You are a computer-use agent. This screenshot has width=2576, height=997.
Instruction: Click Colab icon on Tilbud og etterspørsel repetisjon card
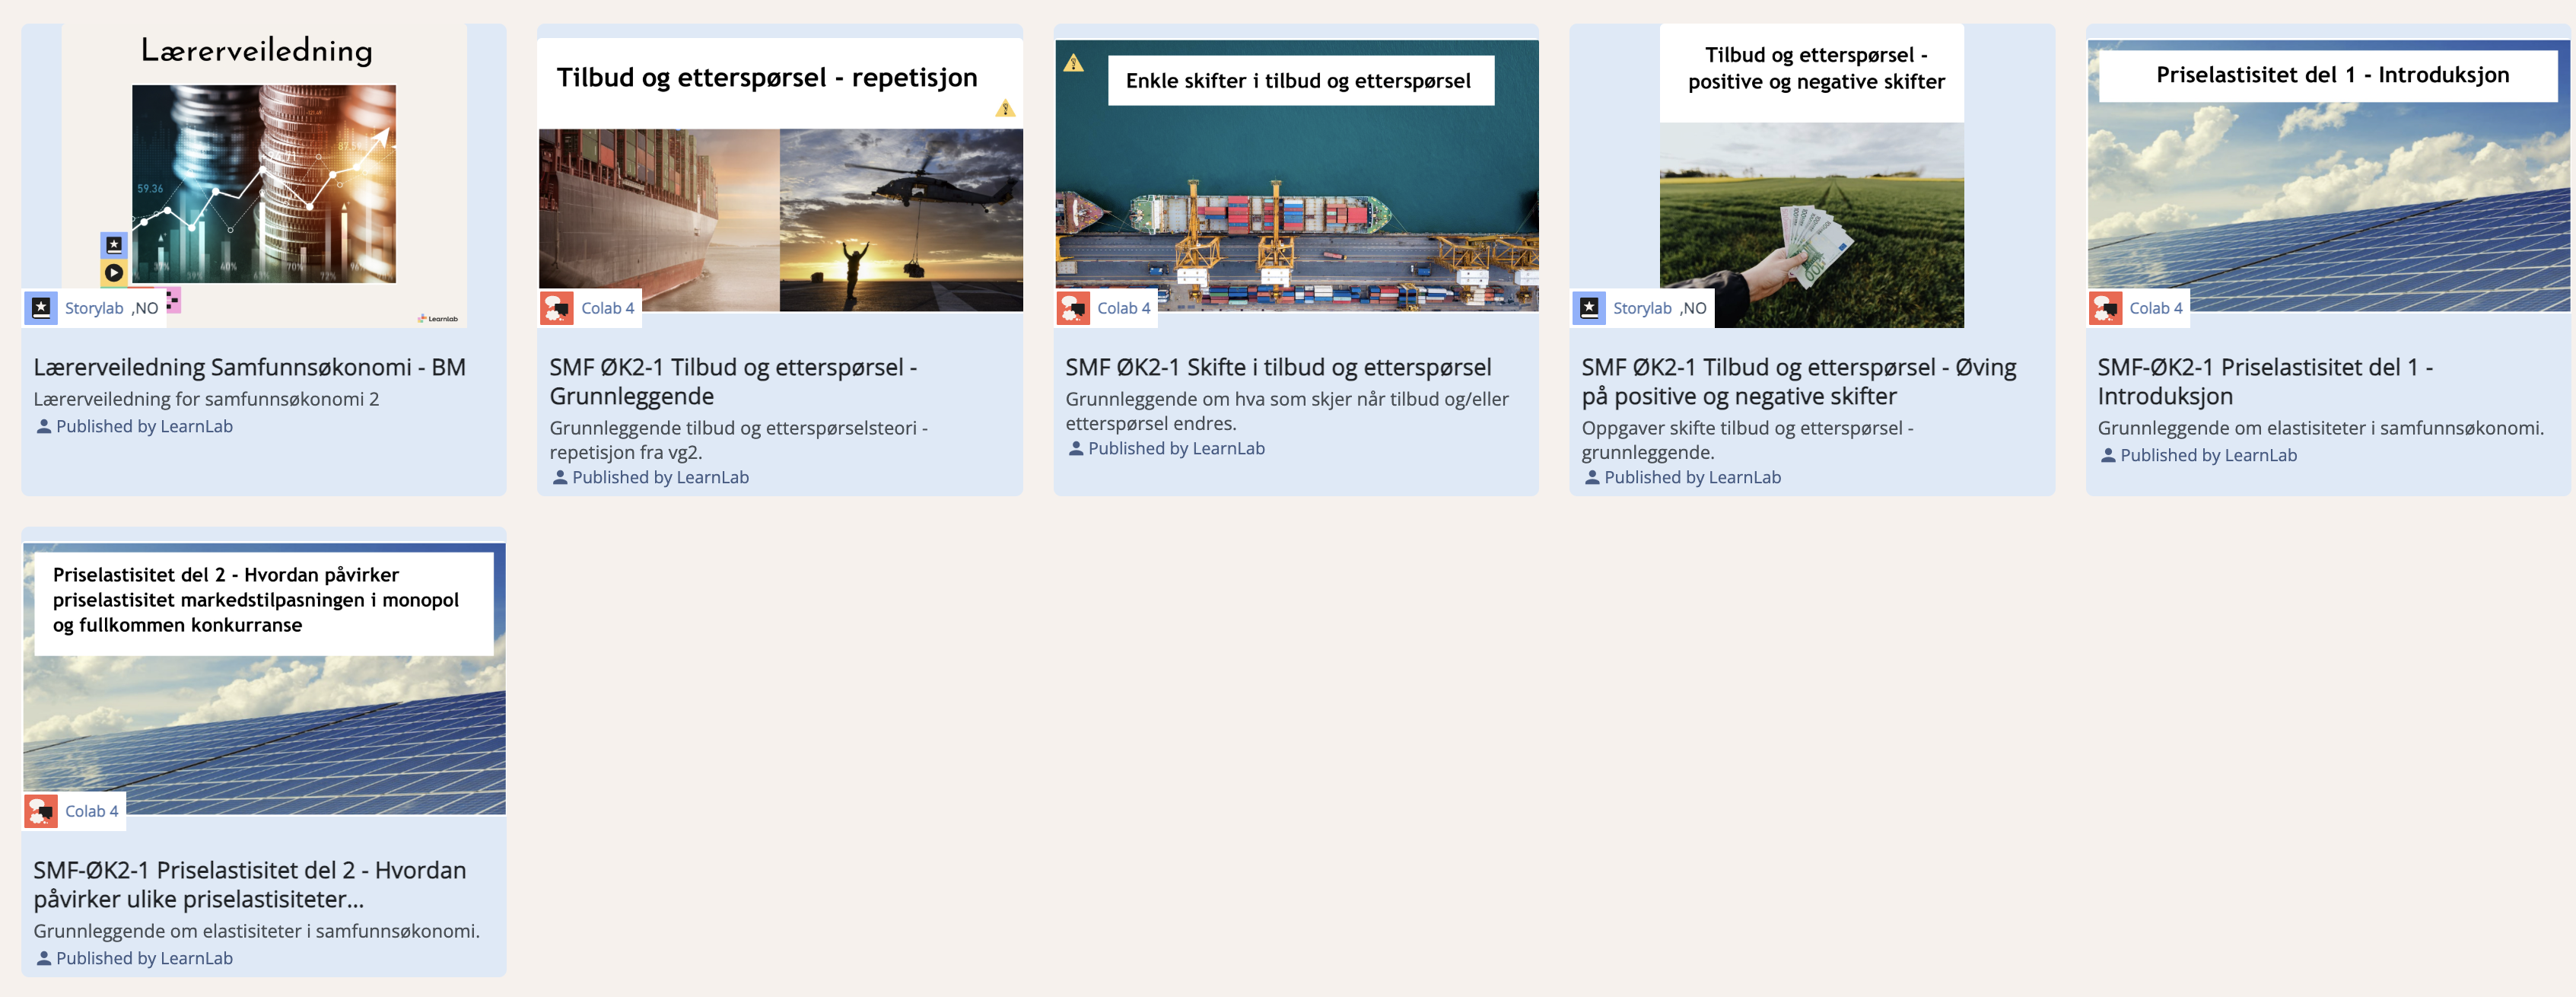tap(557, 308)
